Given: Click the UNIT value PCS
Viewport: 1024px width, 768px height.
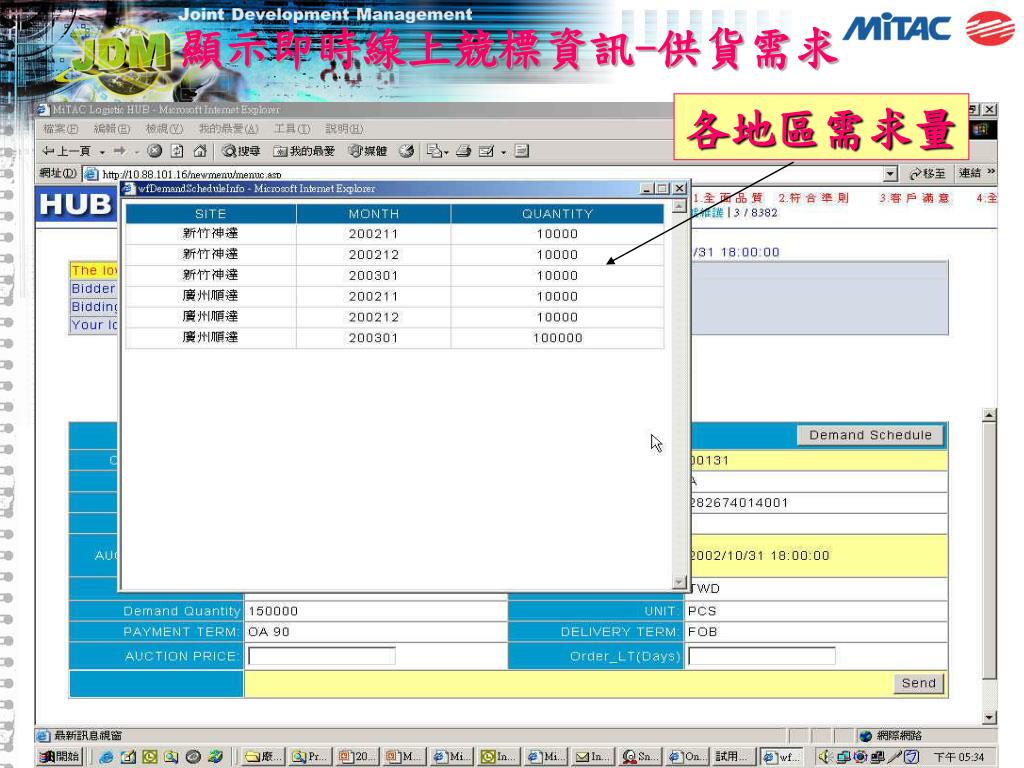Looking at the screenshot, I should click(x=702, y=611).
